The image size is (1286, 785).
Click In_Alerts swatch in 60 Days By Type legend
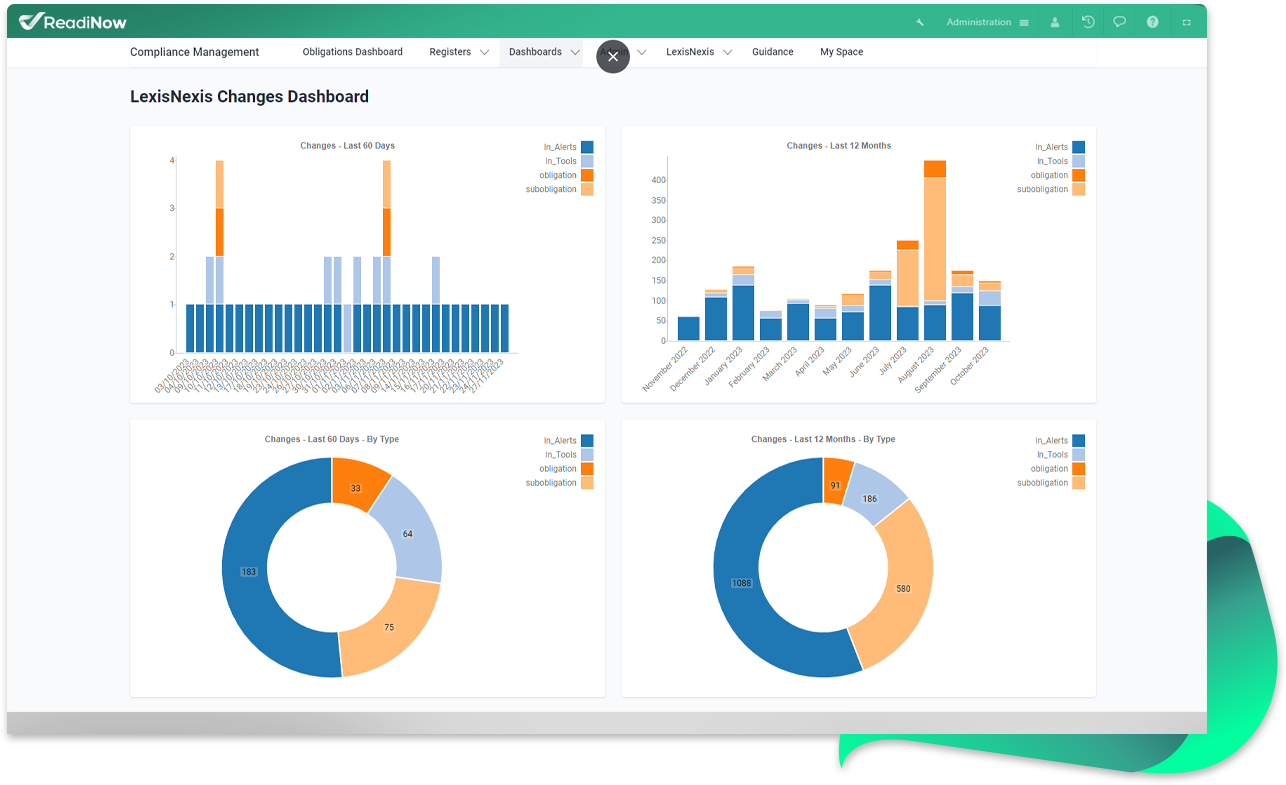[x=587, y=440]
